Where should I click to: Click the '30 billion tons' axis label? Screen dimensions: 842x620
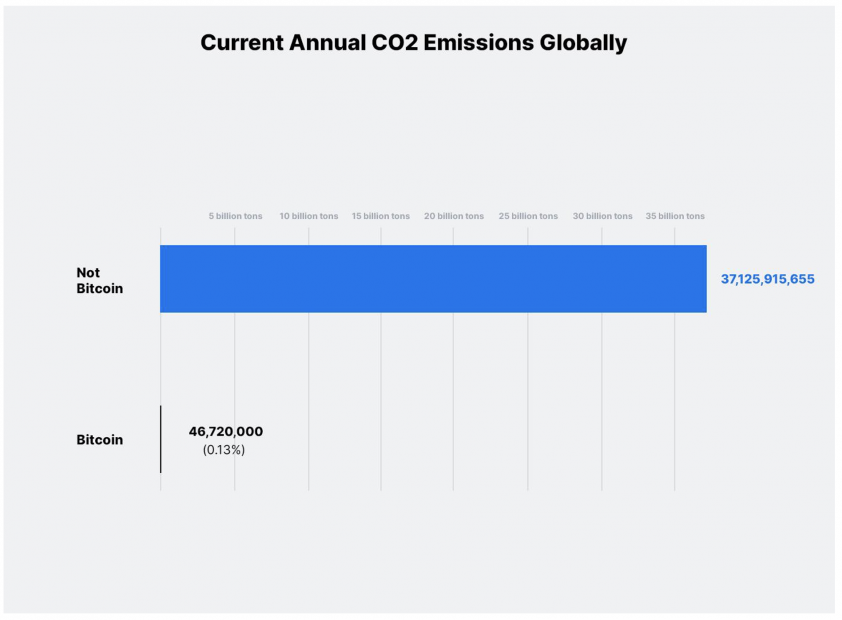click(x=602, y=216)
